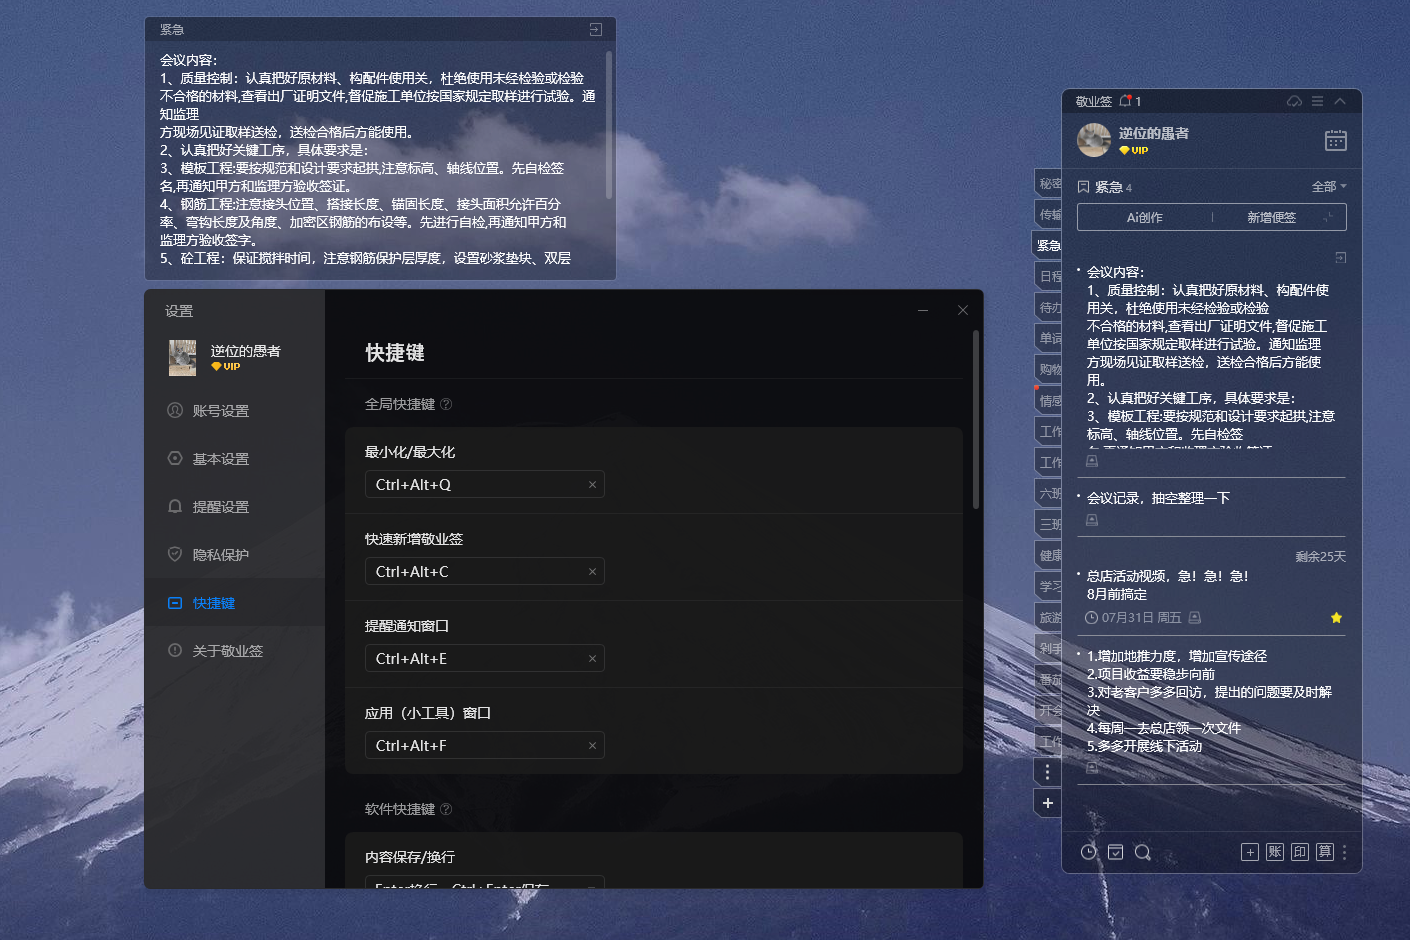The width and height of the screenshot is (1410, 940).
Task: Click the stamp icon under 5.多多开展线下活动
Action: [x=1092, y=768]
